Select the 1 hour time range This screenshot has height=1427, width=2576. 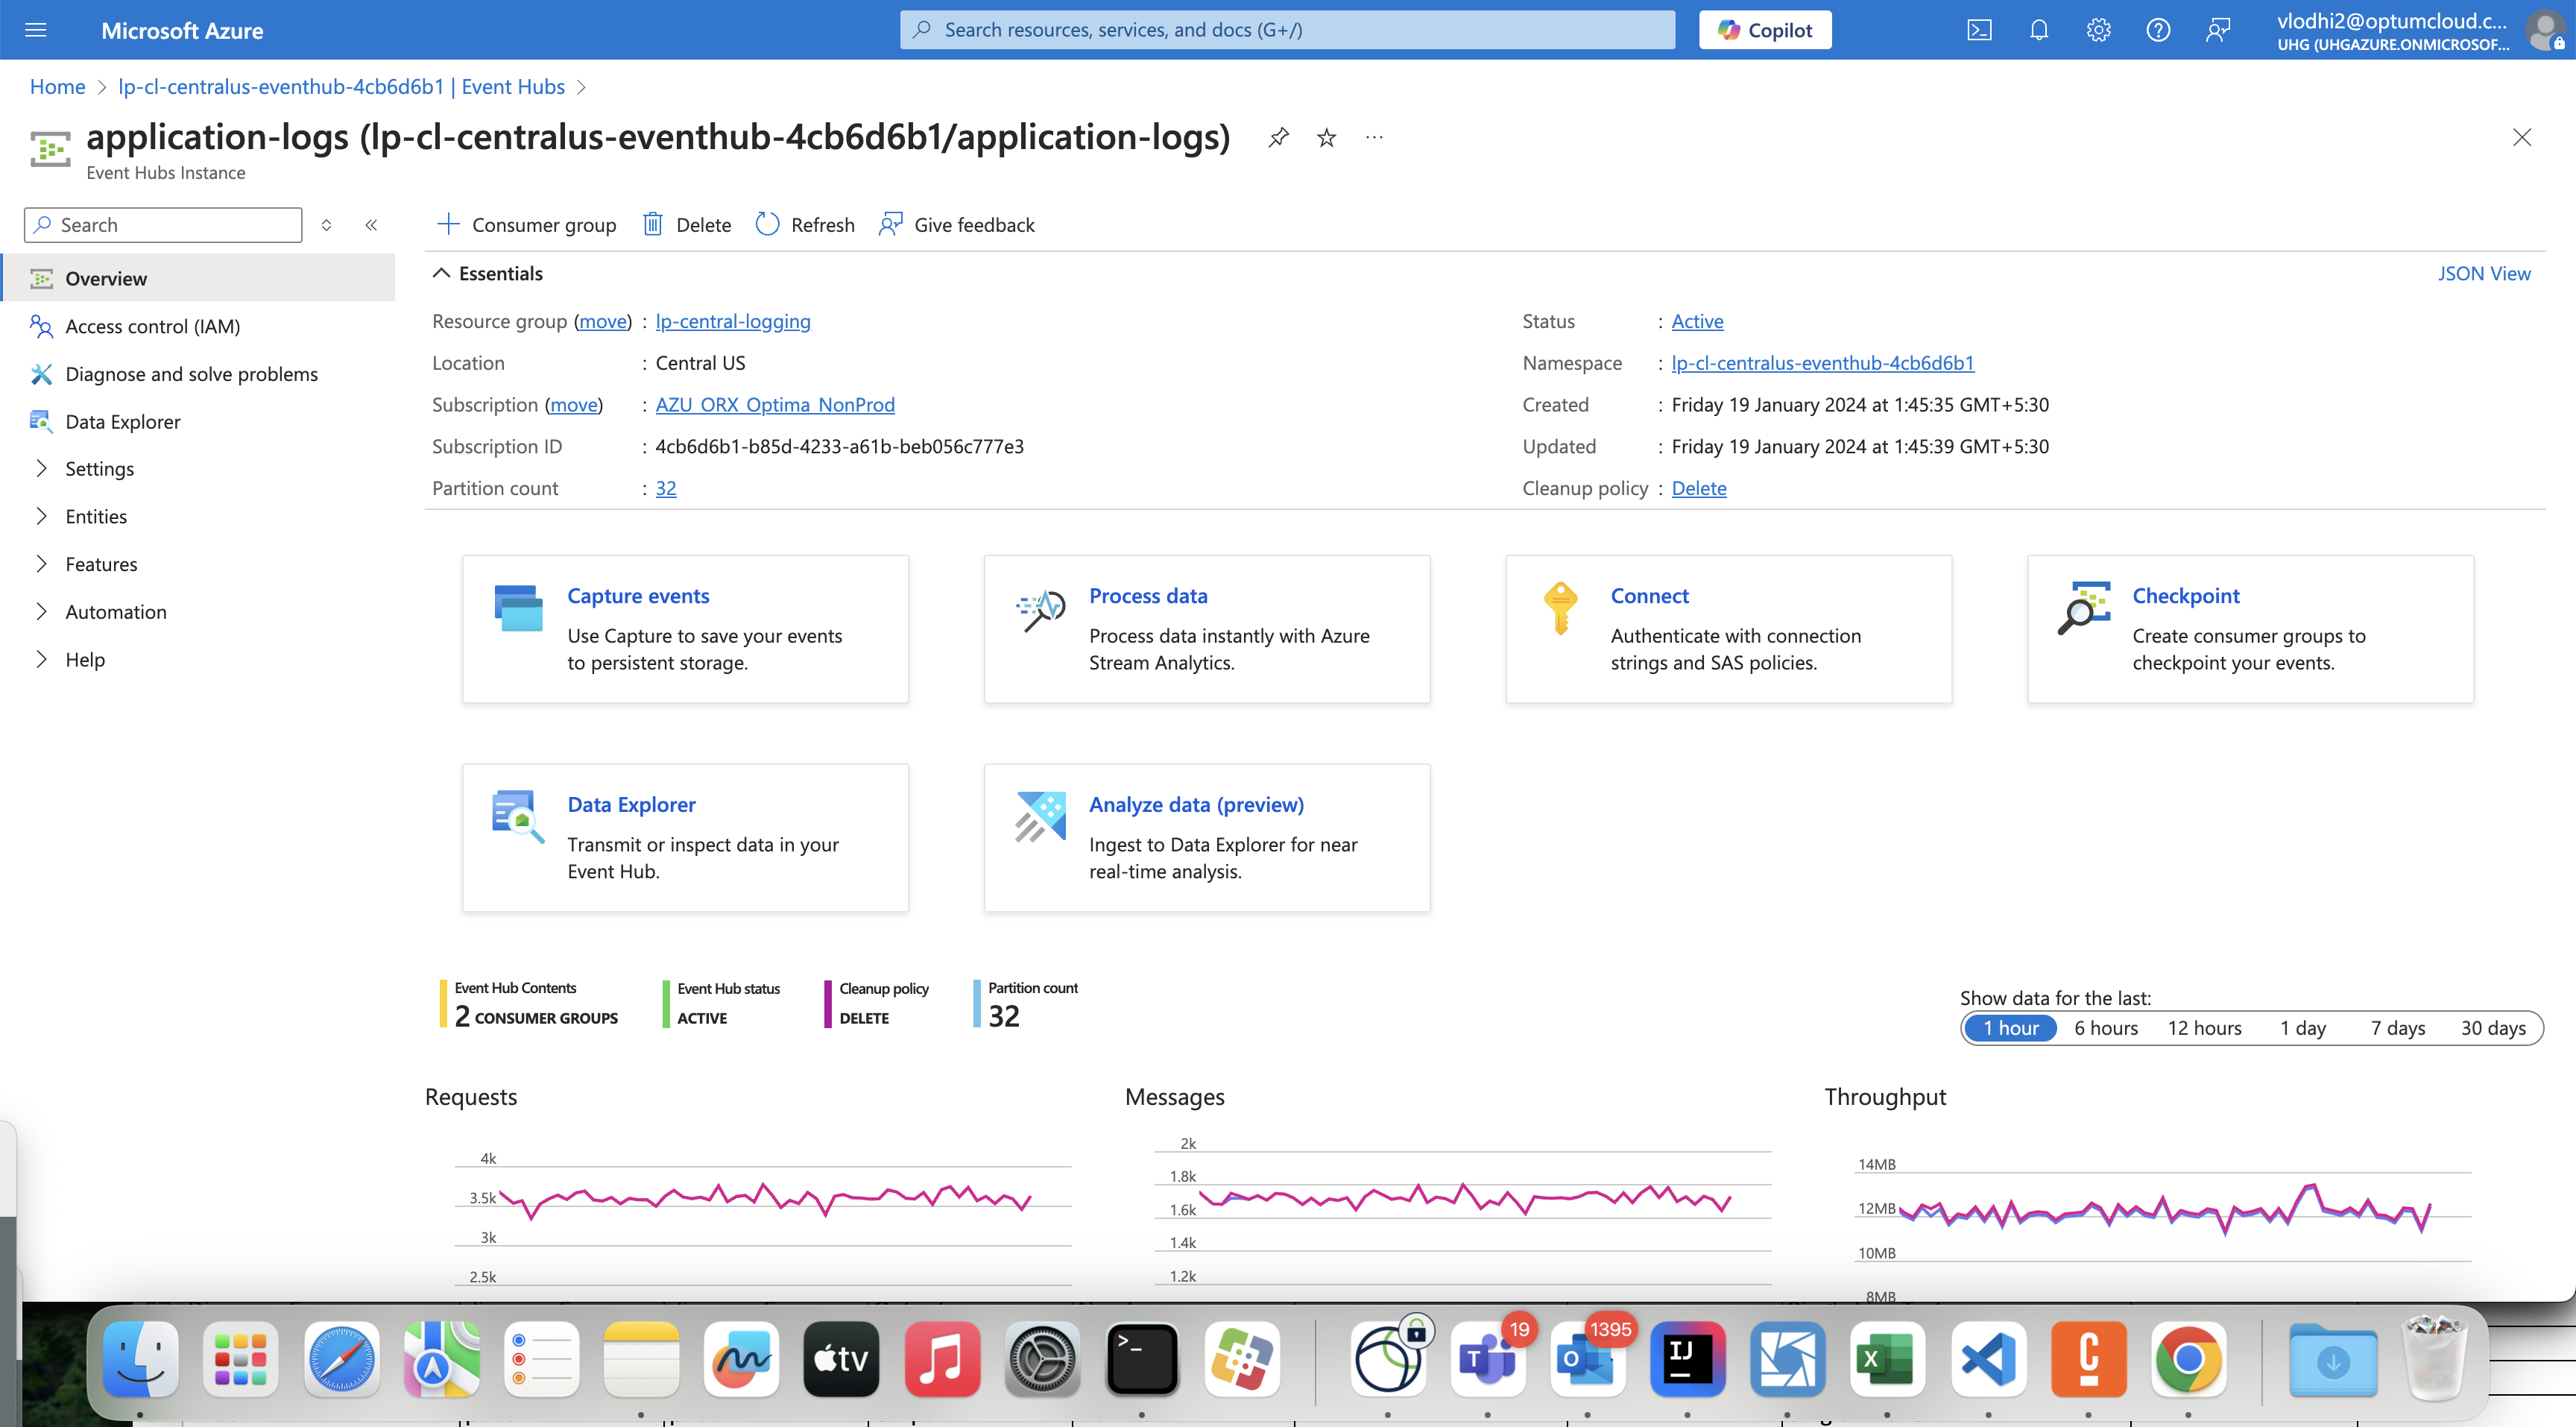2010,1028
